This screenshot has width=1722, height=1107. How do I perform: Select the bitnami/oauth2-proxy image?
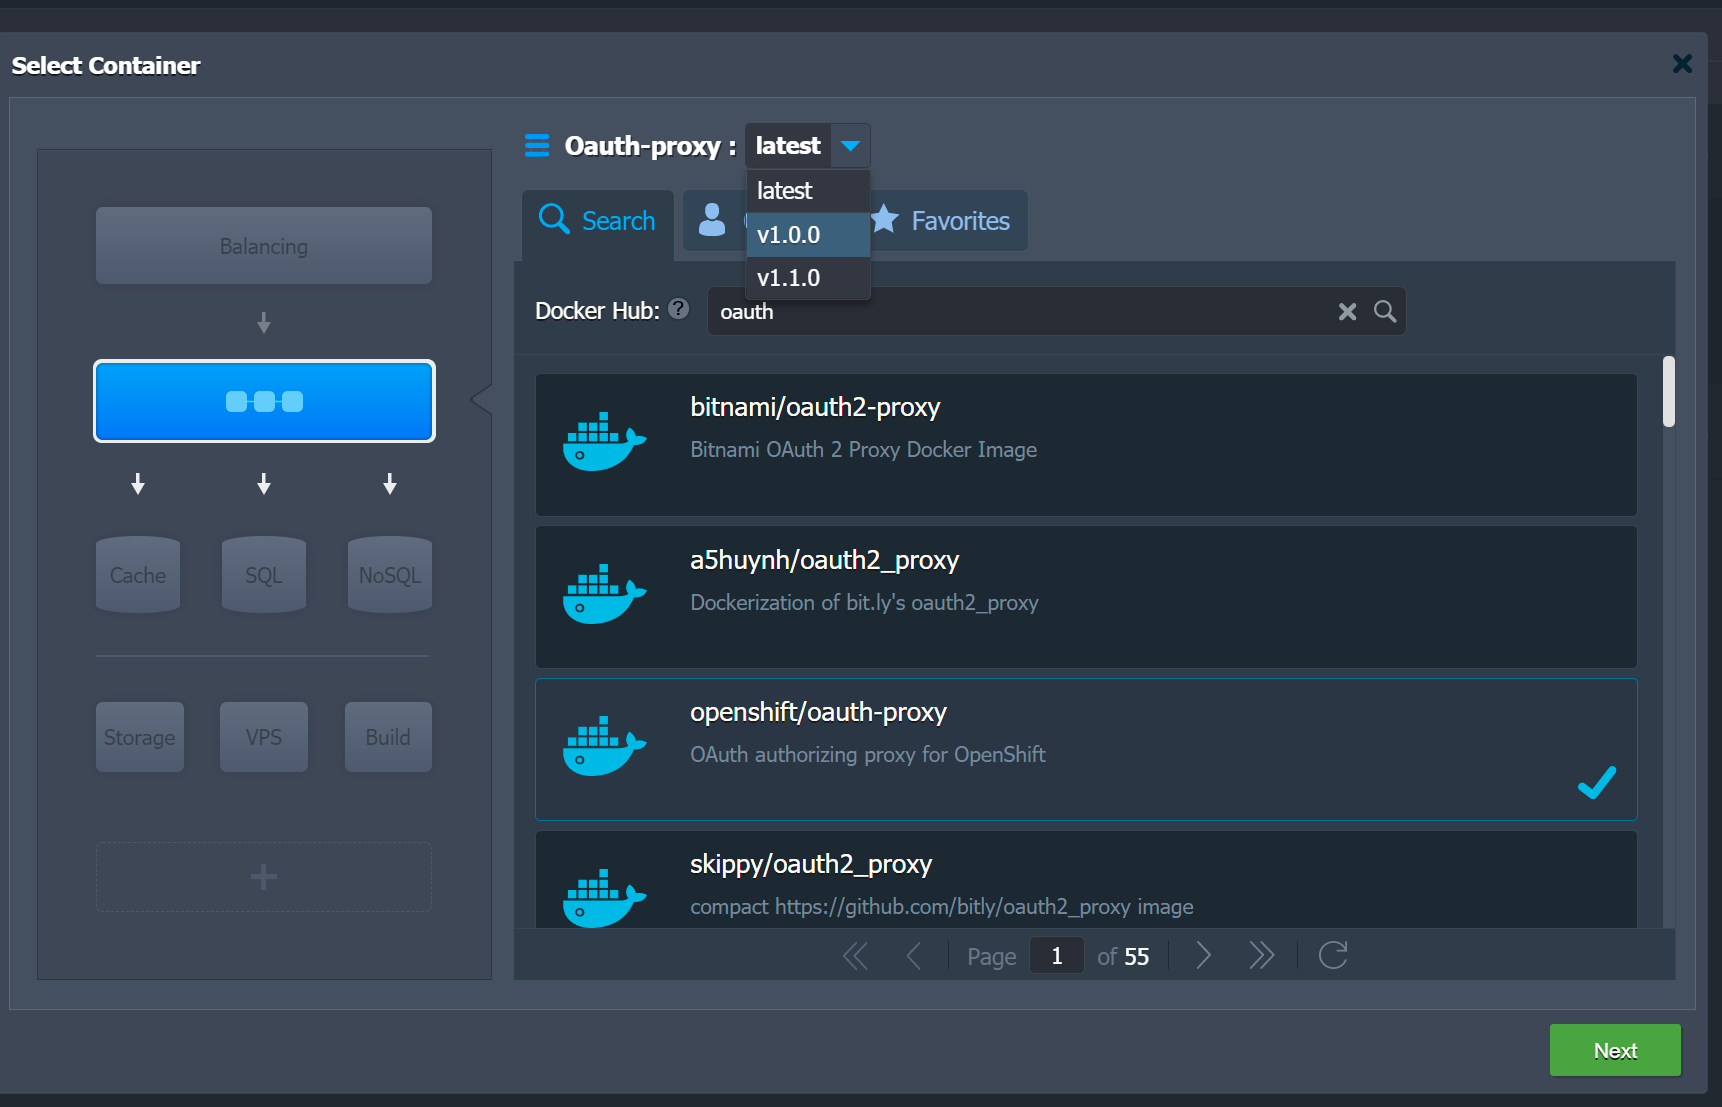pos(1085,445)
